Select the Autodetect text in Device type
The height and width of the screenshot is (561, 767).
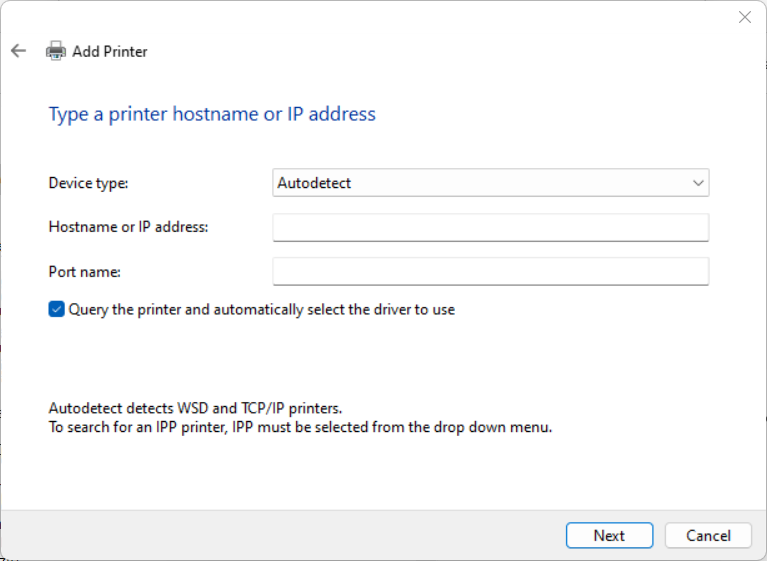pyautogui.click(x=314, y=183)
